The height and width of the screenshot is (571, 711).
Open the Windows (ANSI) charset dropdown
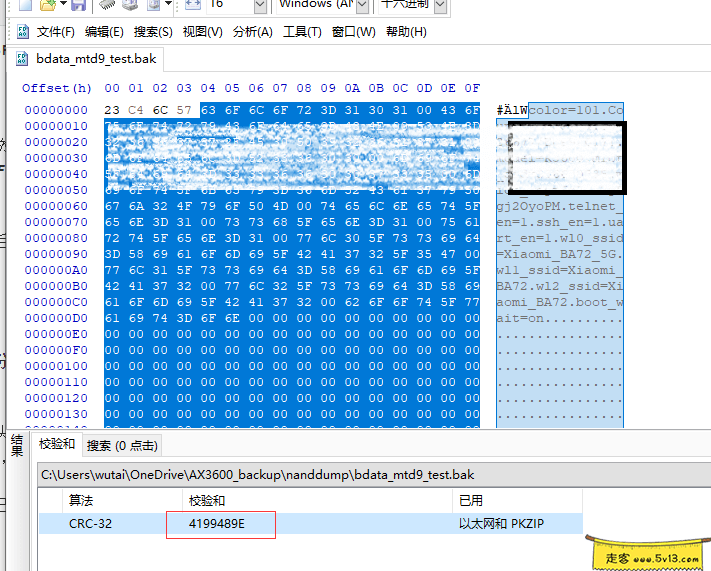point(362,5)
